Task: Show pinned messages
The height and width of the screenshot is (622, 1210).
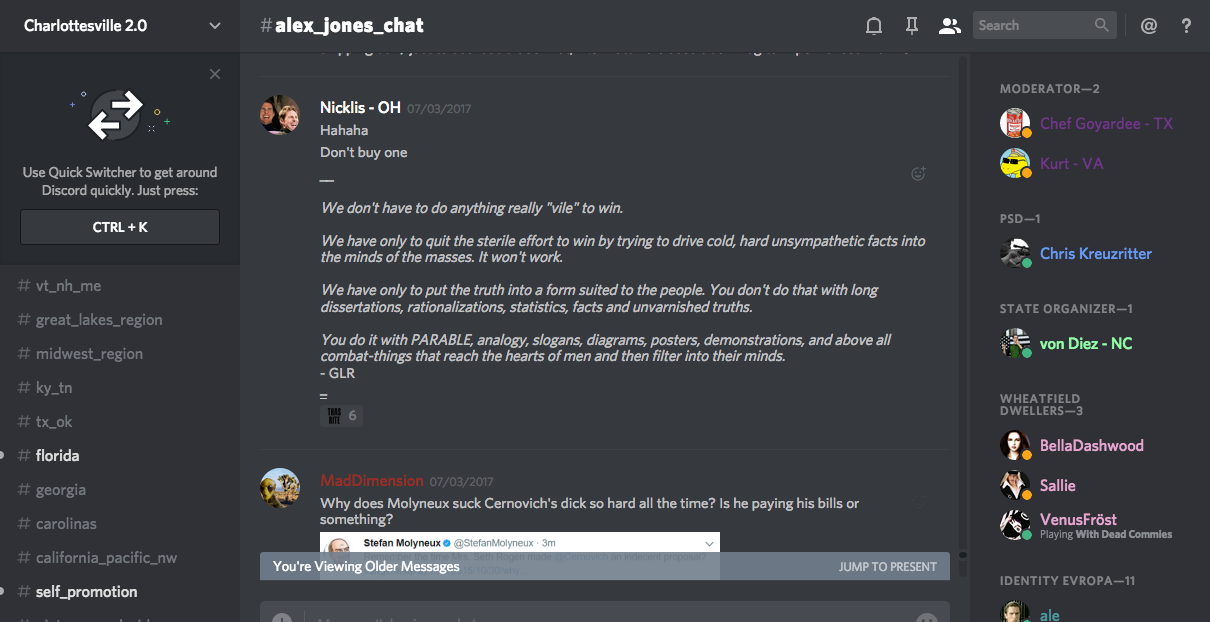Action: (911, 26)
